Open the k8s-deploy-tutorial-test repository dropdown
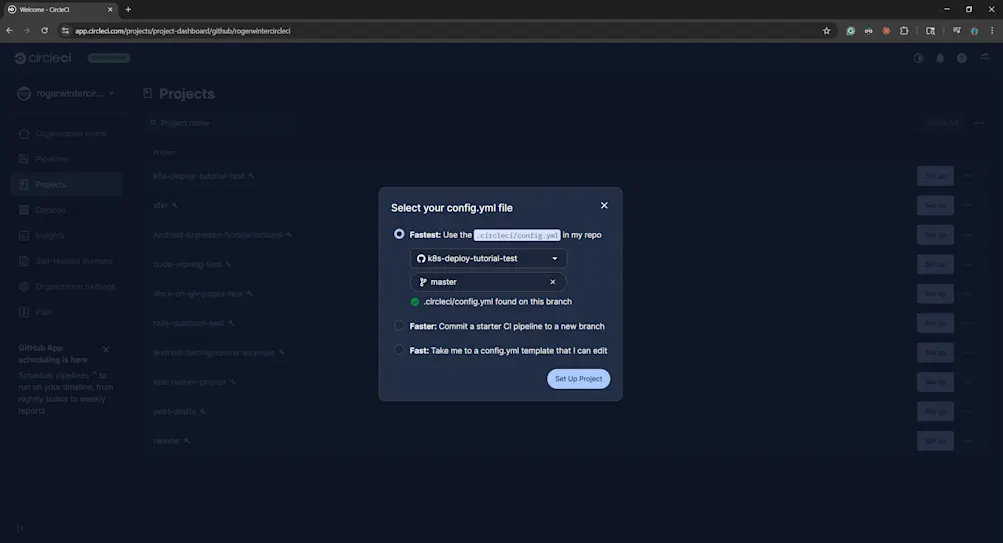 click(x=488, y=258)
